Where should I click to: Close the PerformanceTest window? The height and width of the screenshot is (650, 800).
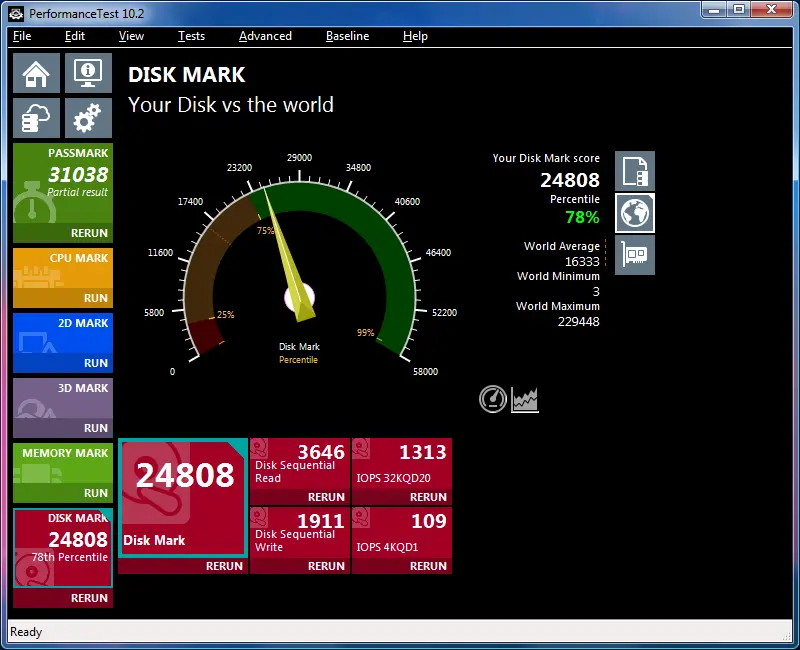(771, 10)
